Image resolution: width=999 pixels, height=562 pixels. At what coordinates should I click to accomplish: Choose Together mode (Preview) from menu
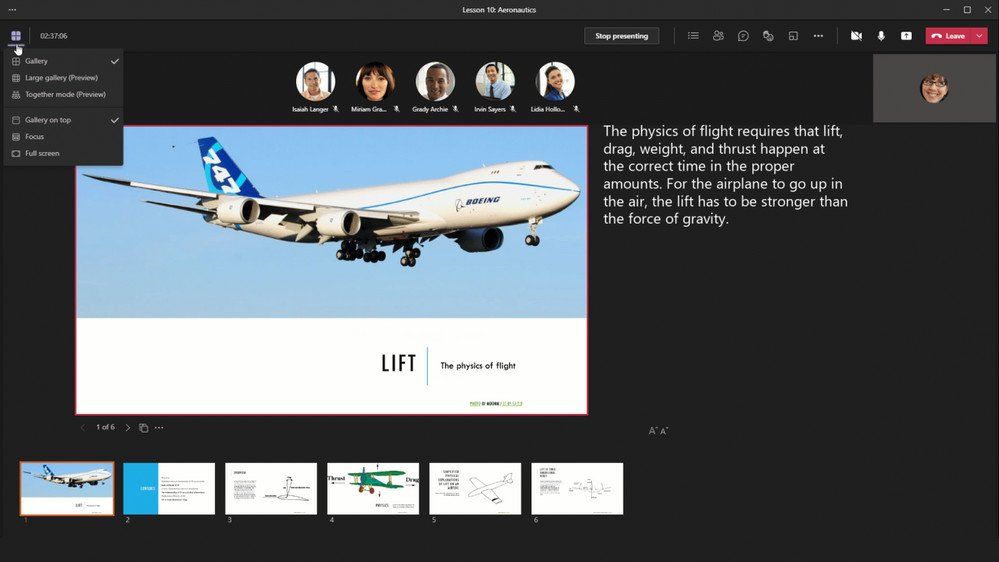click(x=64, y=94)
